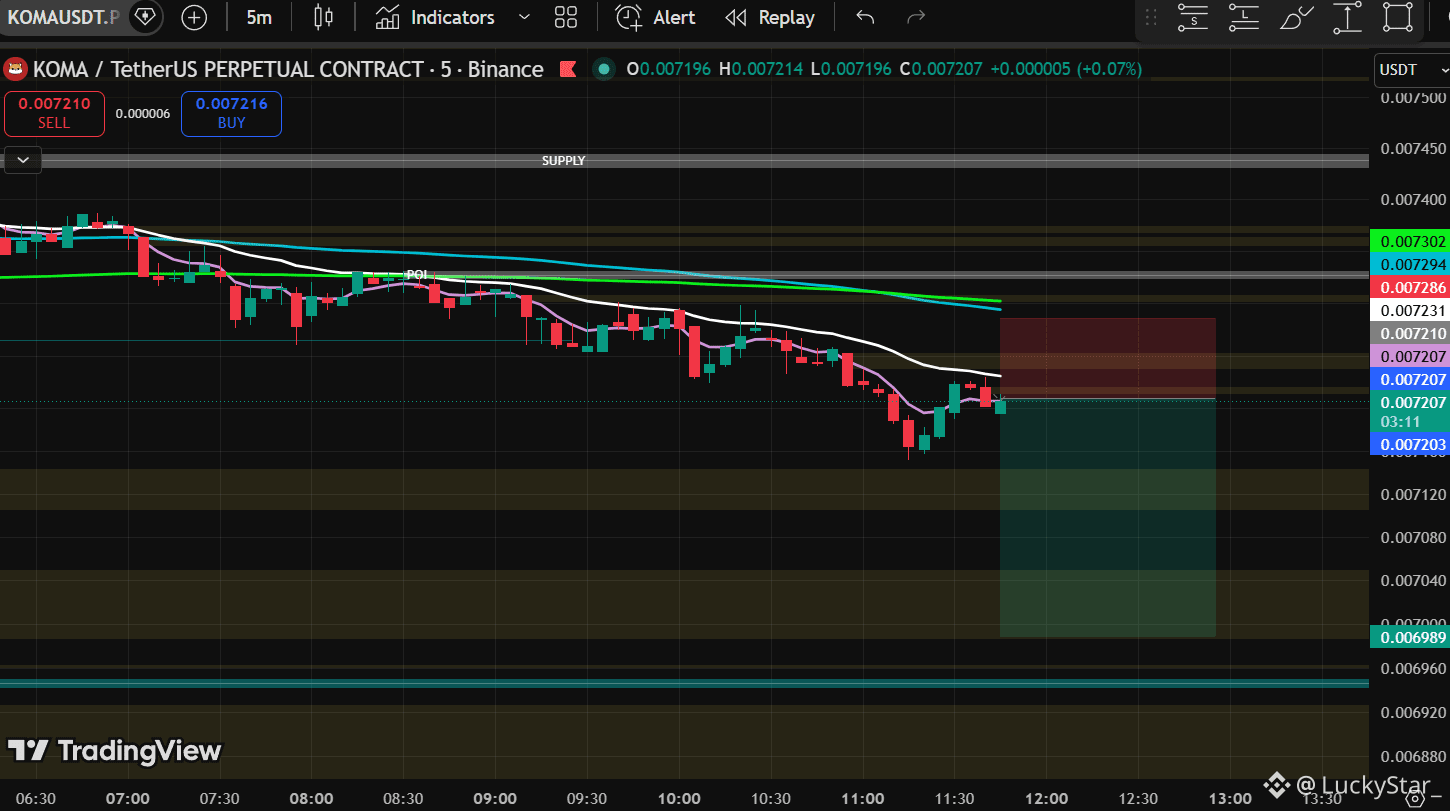
Task: Open the Indicators dialog
Action: (436, 17)
